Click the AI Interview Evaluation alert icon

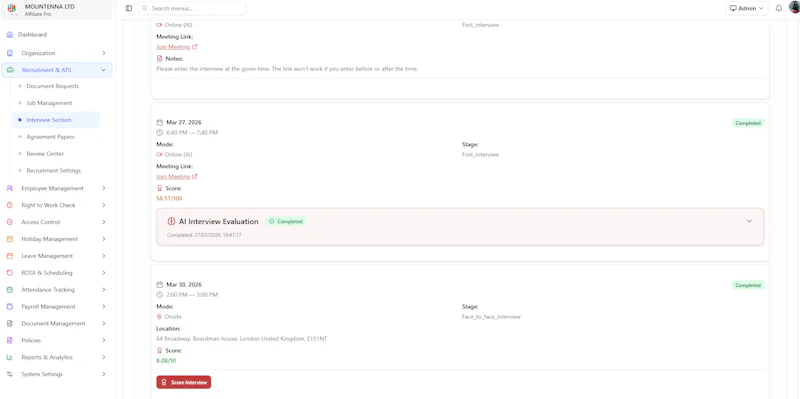pos(171,221)
